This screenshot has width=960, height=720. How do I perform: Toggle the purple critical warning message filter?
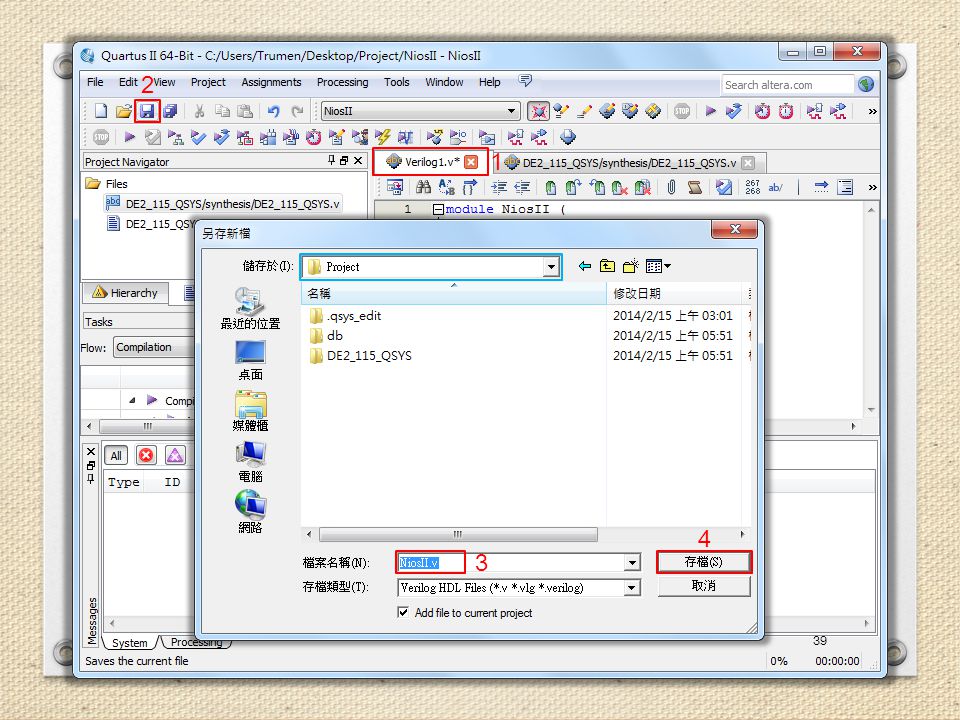(x=175, y=456)
